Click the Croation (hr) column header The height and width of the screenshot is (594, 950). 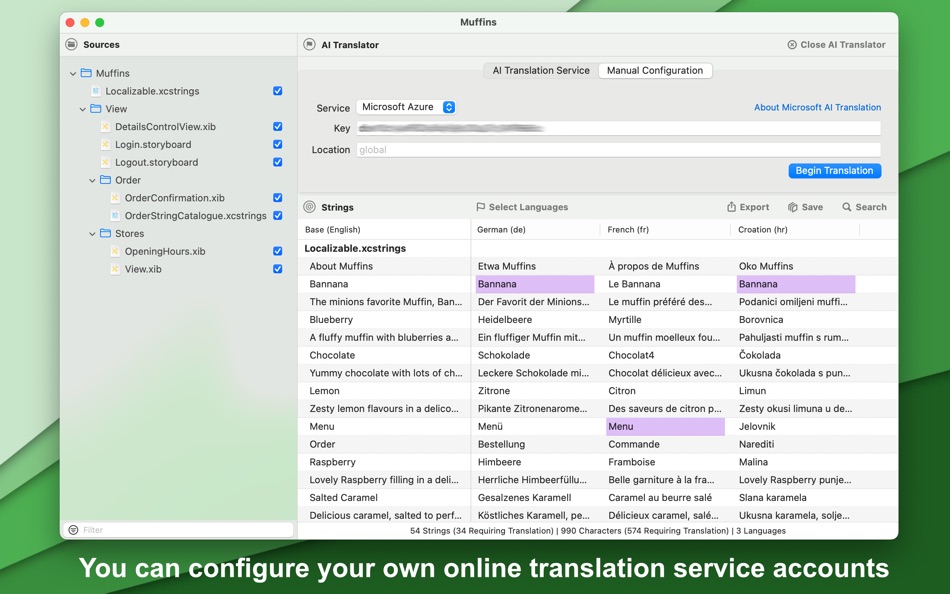click(795, 230)
